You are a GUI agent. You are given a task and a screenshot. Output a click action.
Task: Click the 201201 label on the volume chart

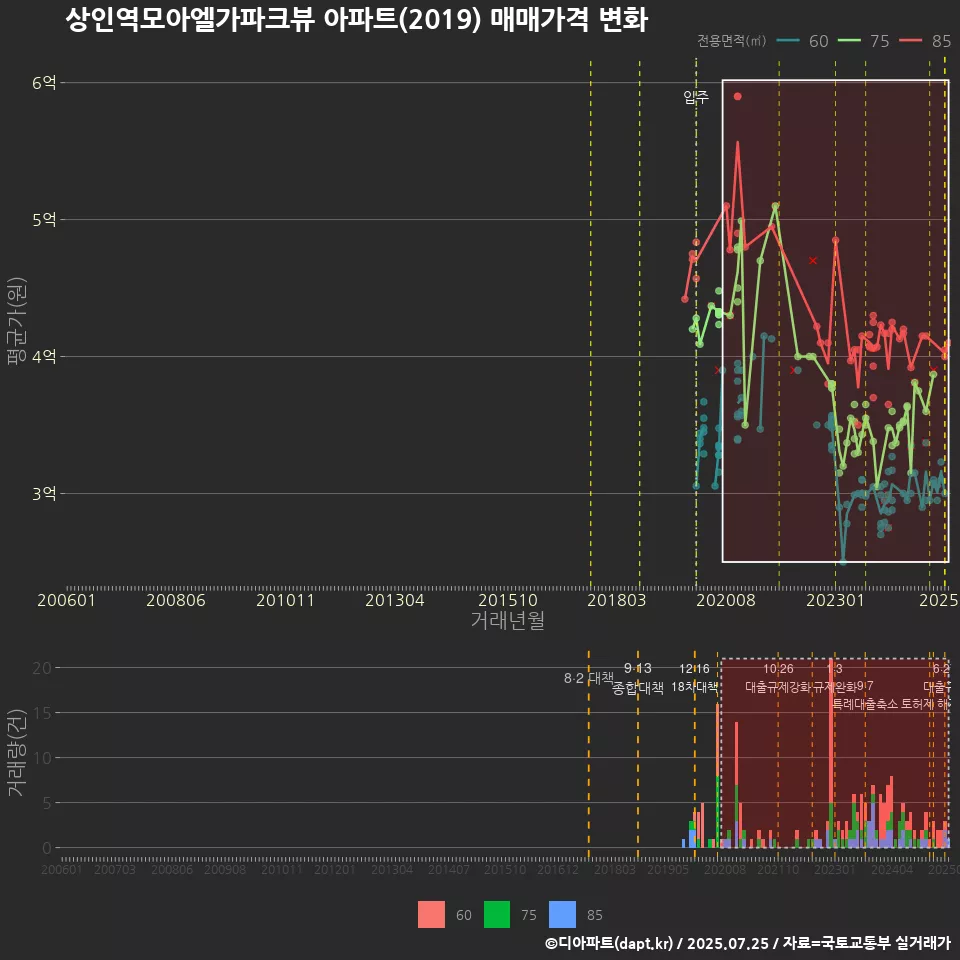click(335, 869)
